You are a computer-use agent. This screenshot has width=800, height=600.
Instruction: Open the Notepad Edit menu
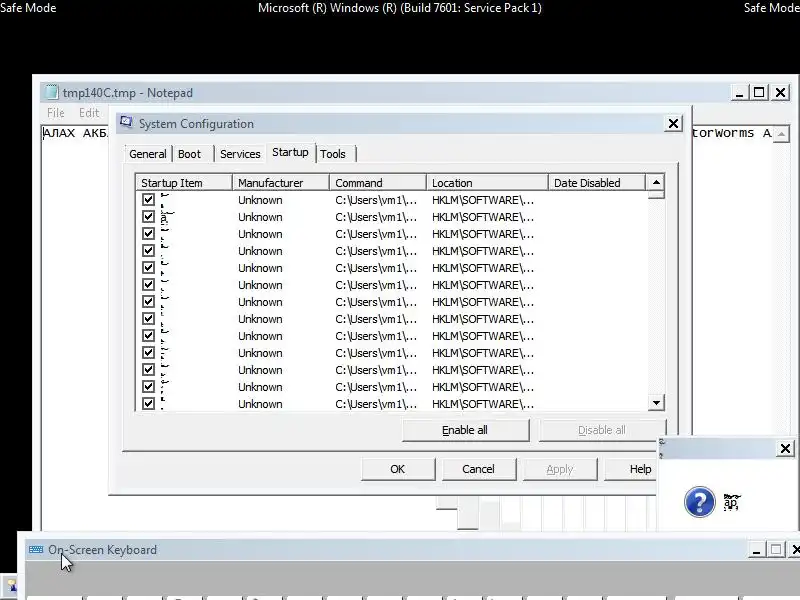89,112
